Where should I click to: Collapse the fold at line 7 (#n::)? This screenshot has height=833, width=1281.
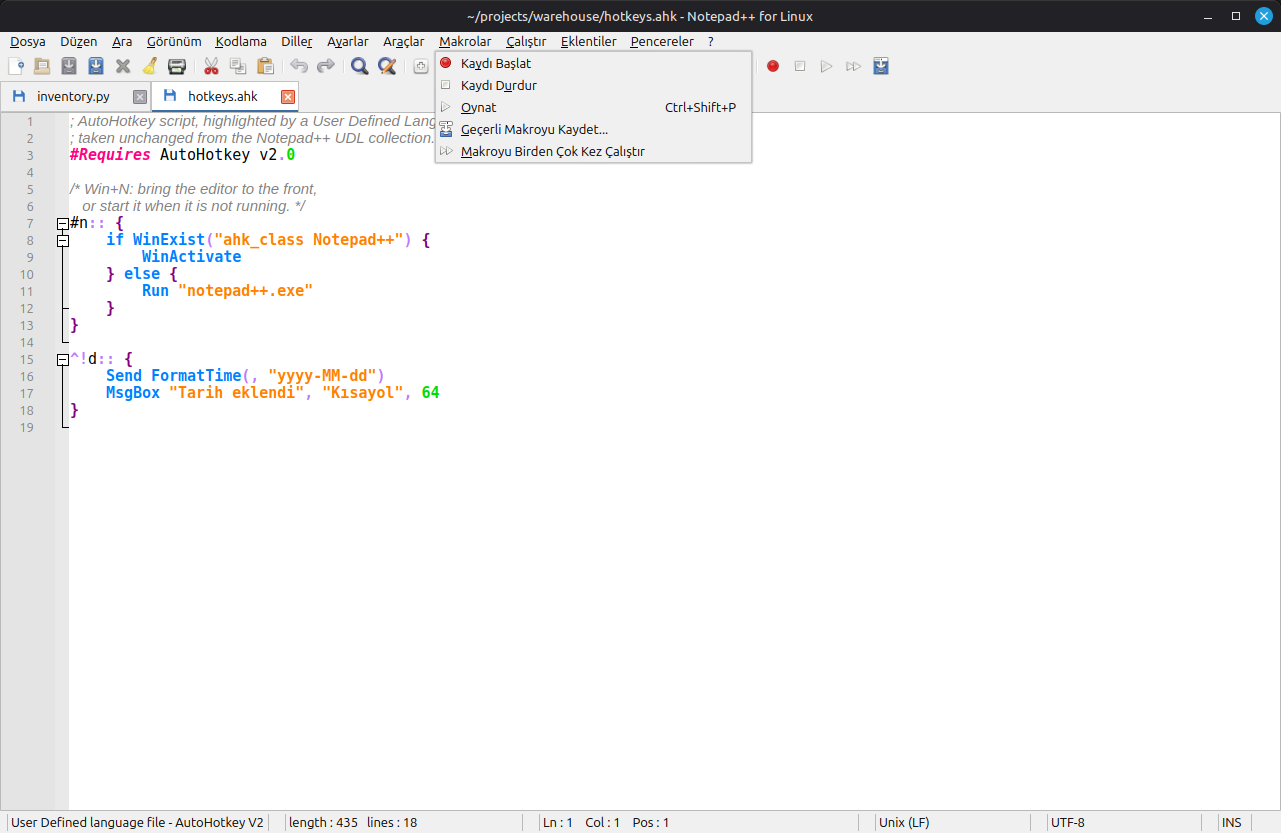coord(63,224)
